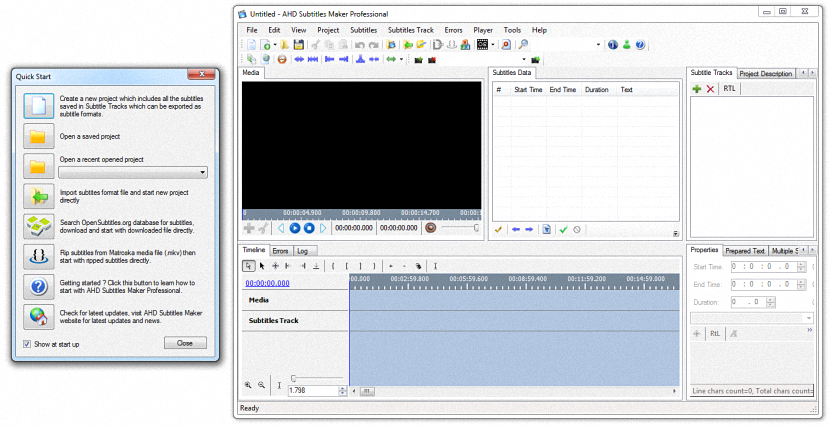
Task: Click the blue question help toolbar icon
Action: click(x=640, y=45)
